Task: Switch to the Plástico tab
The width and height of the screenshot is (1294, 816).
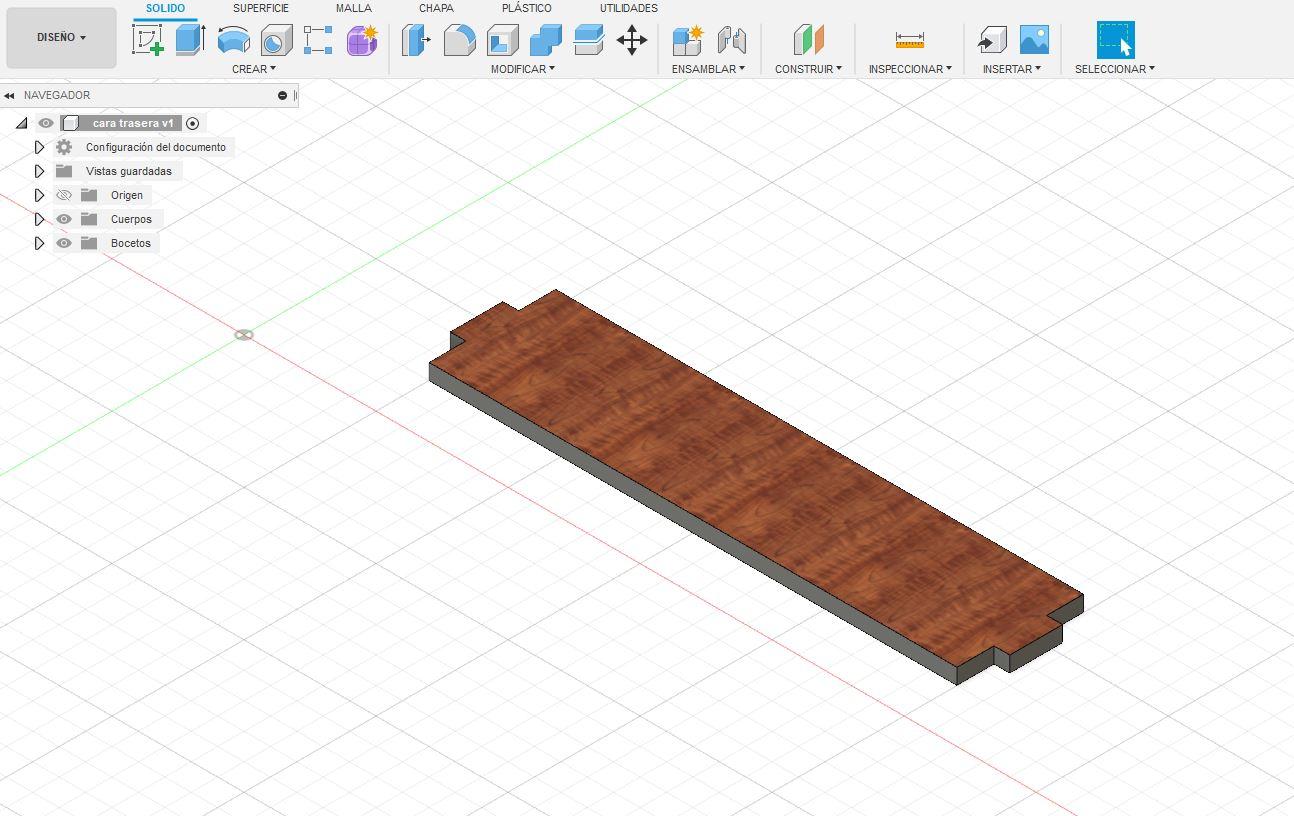Action: click(527, 8)
